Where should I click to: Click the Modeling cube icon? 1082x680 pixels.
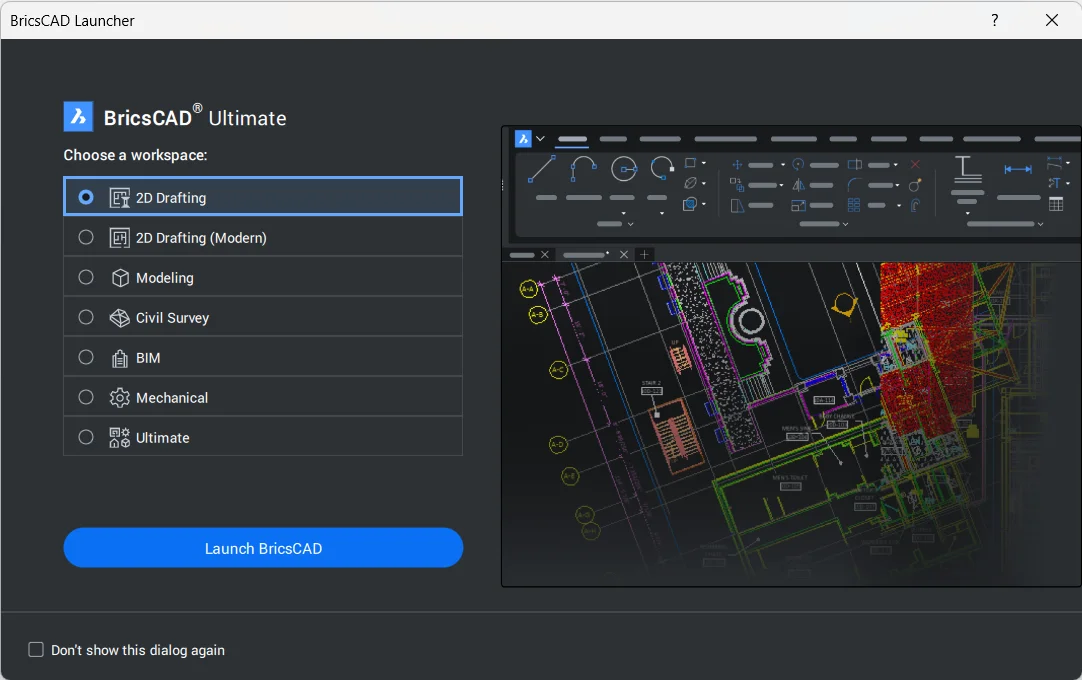(x=120, y=278)
